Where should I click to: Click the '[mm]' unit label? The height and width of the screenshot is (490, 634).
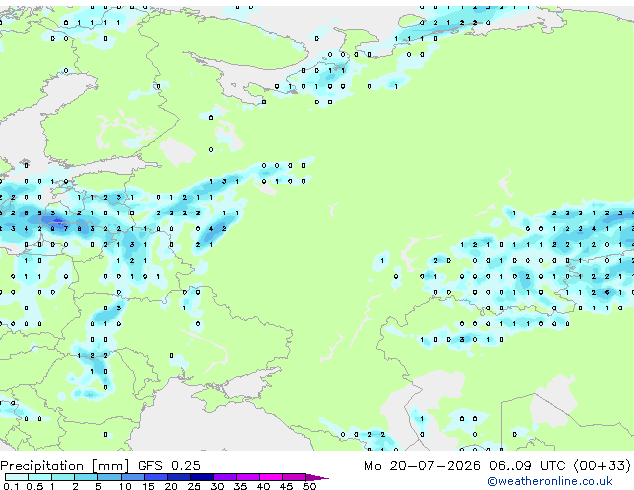click(x=110, y=467)
